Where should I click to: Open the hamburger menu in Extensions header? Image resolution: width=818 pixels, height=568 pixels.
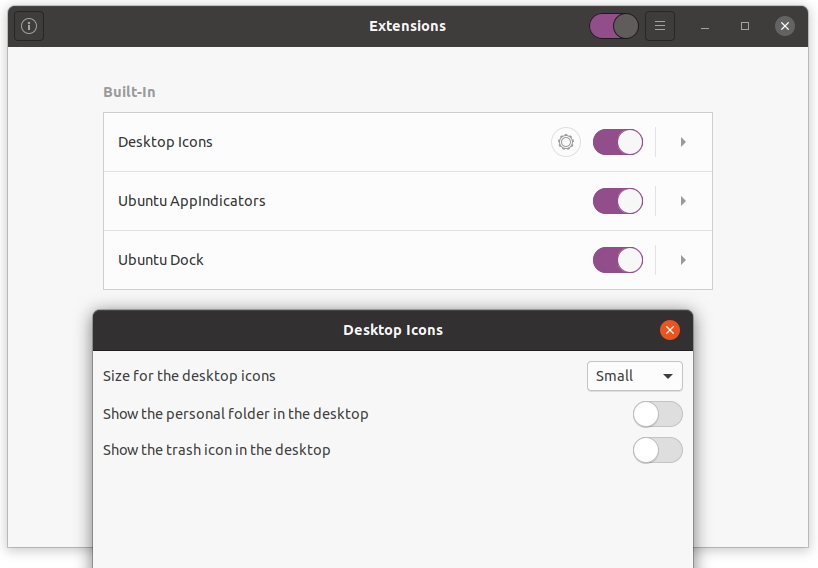[660, 26]
